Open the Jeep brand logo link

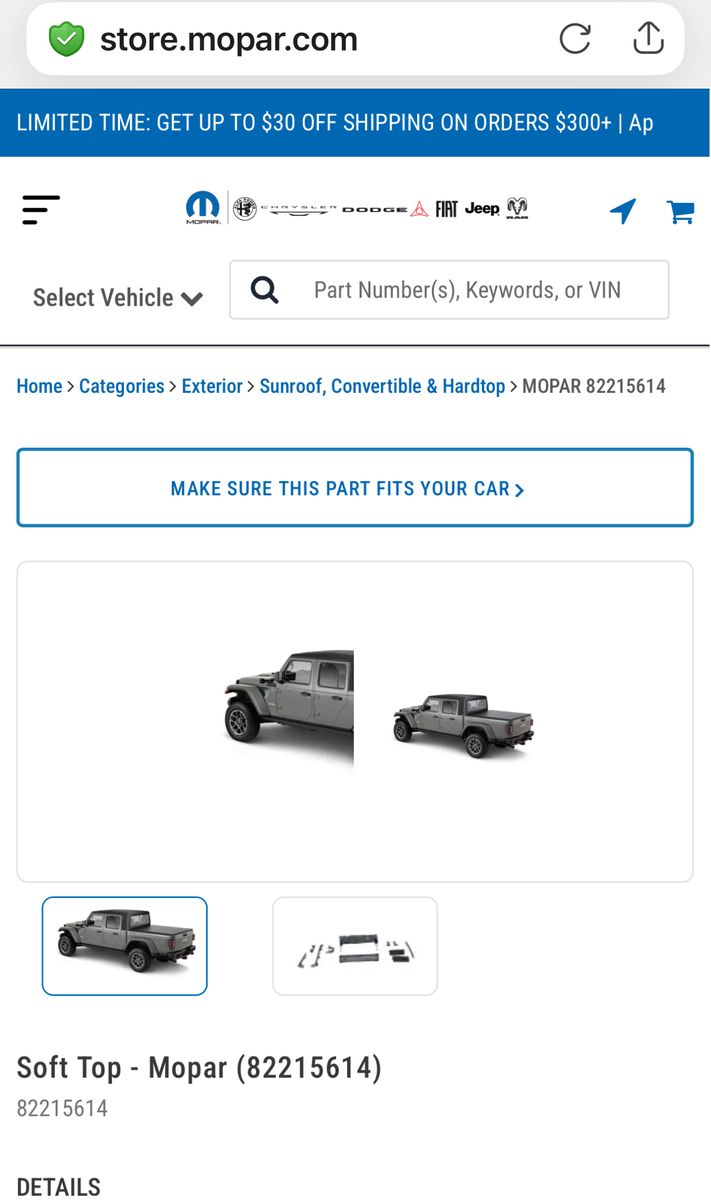482,208
